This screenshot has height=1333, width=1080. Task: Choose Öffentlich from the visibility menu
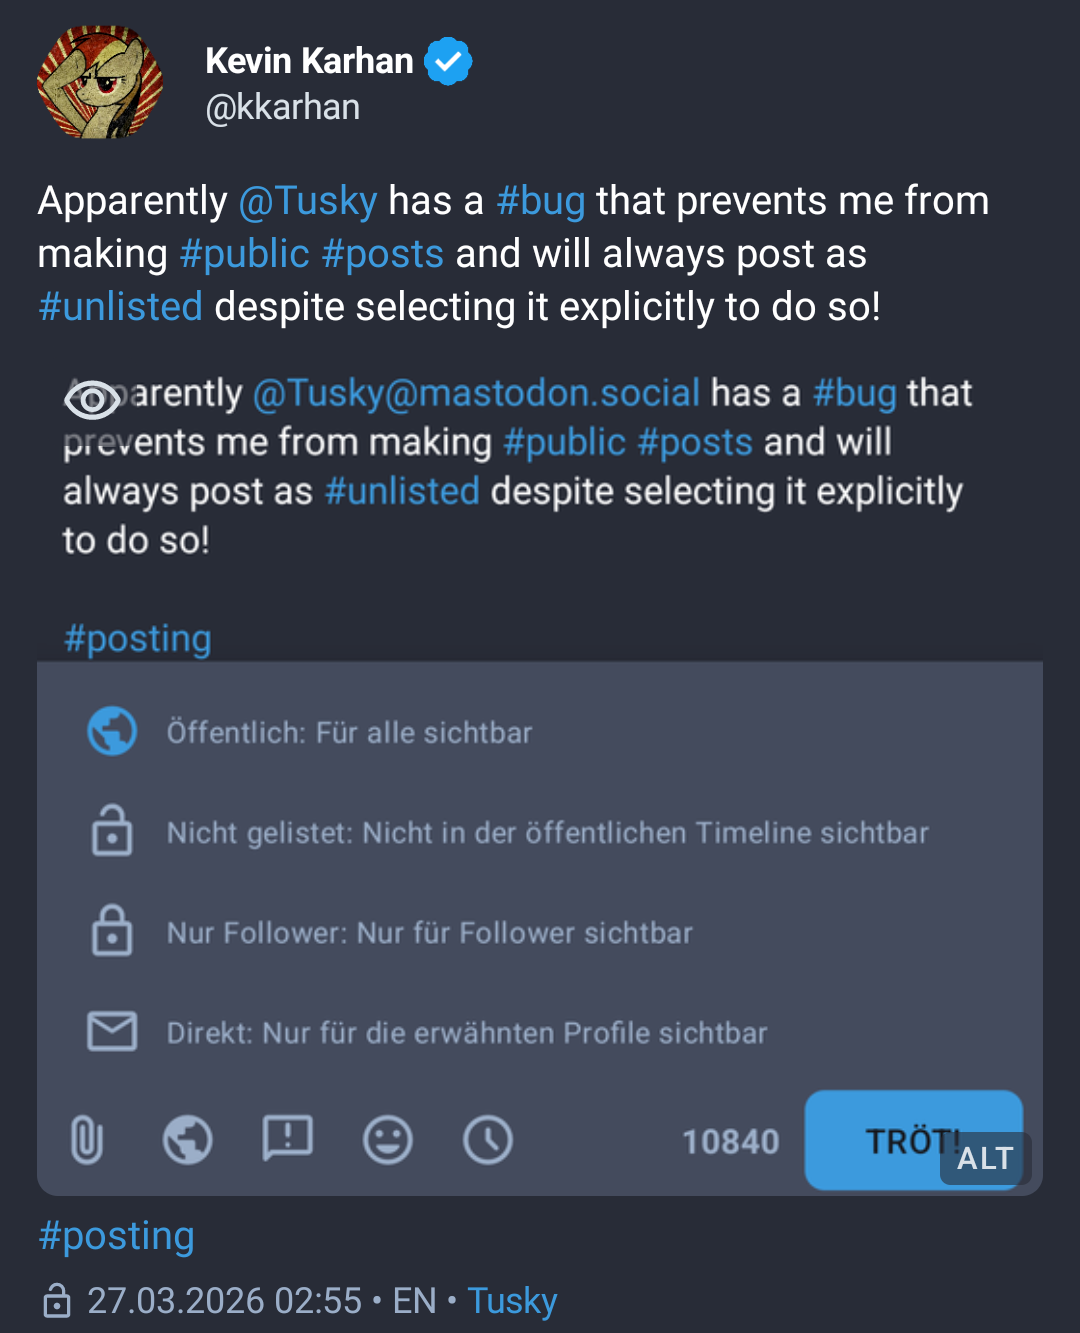pos(350,731)
